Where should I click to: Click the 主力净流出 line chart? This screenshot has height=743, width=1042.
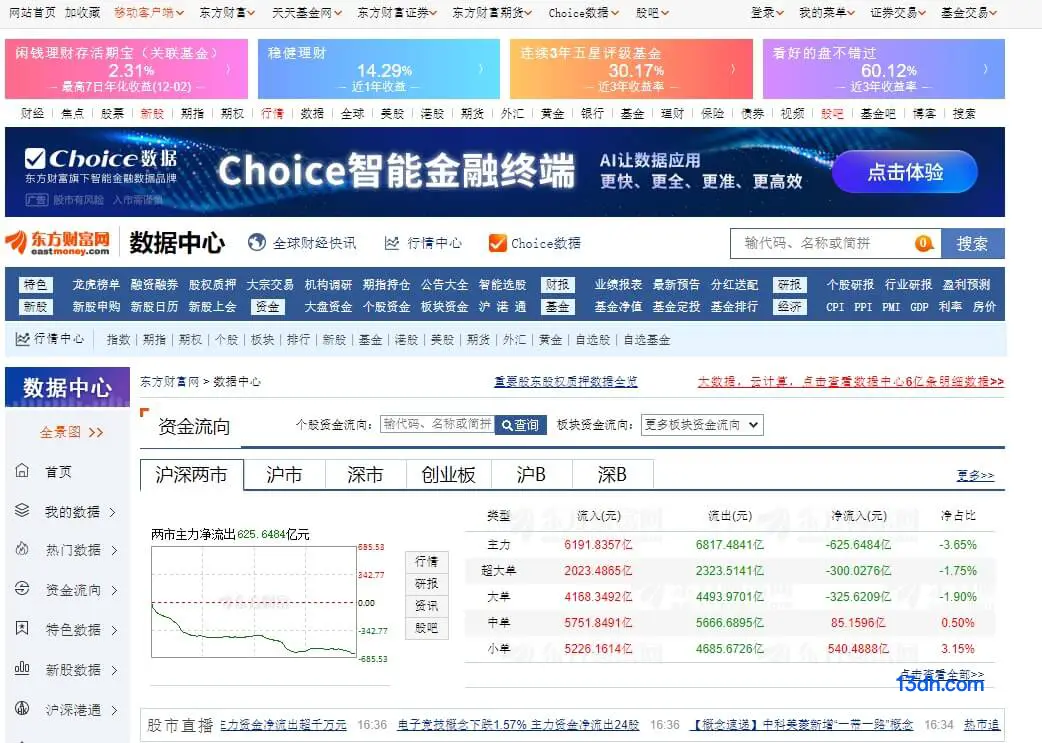coord(254,602)
